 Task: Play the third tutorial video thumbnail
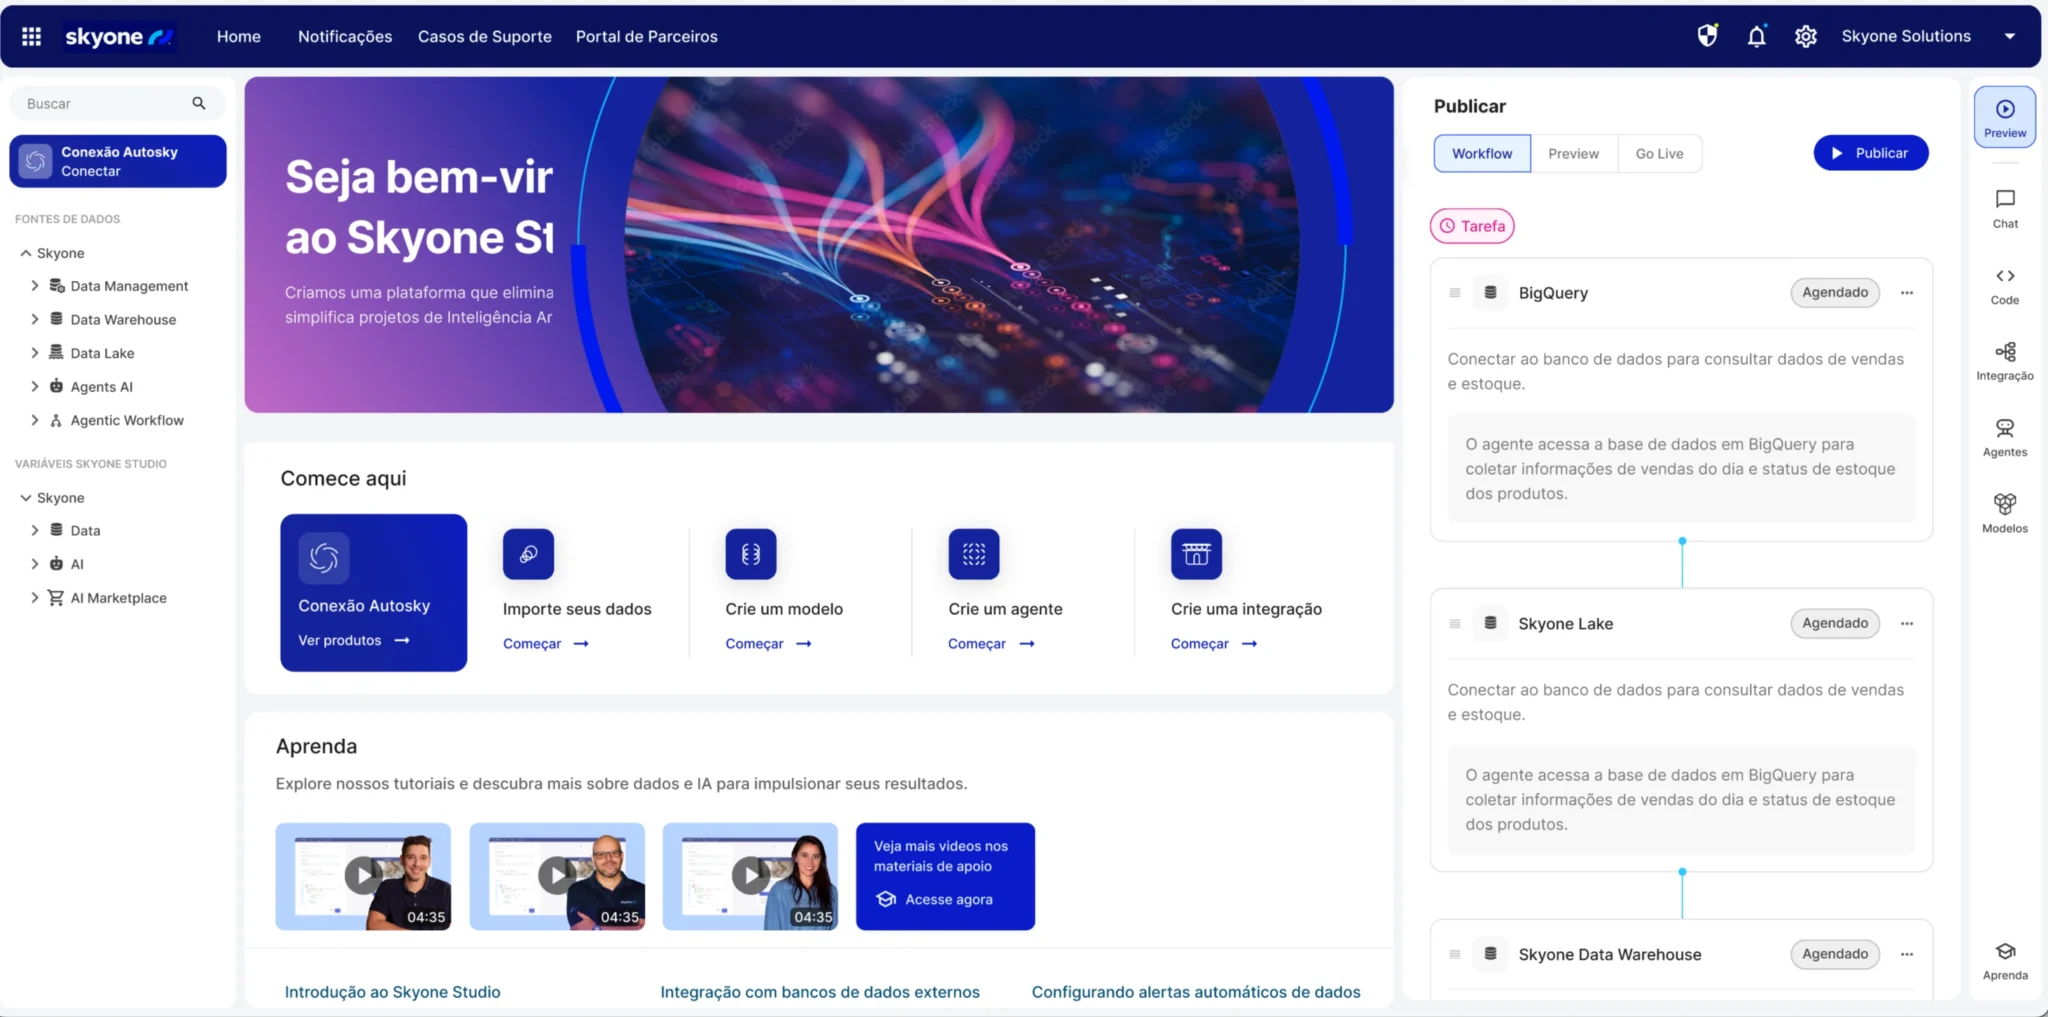(x=750, y=876)
